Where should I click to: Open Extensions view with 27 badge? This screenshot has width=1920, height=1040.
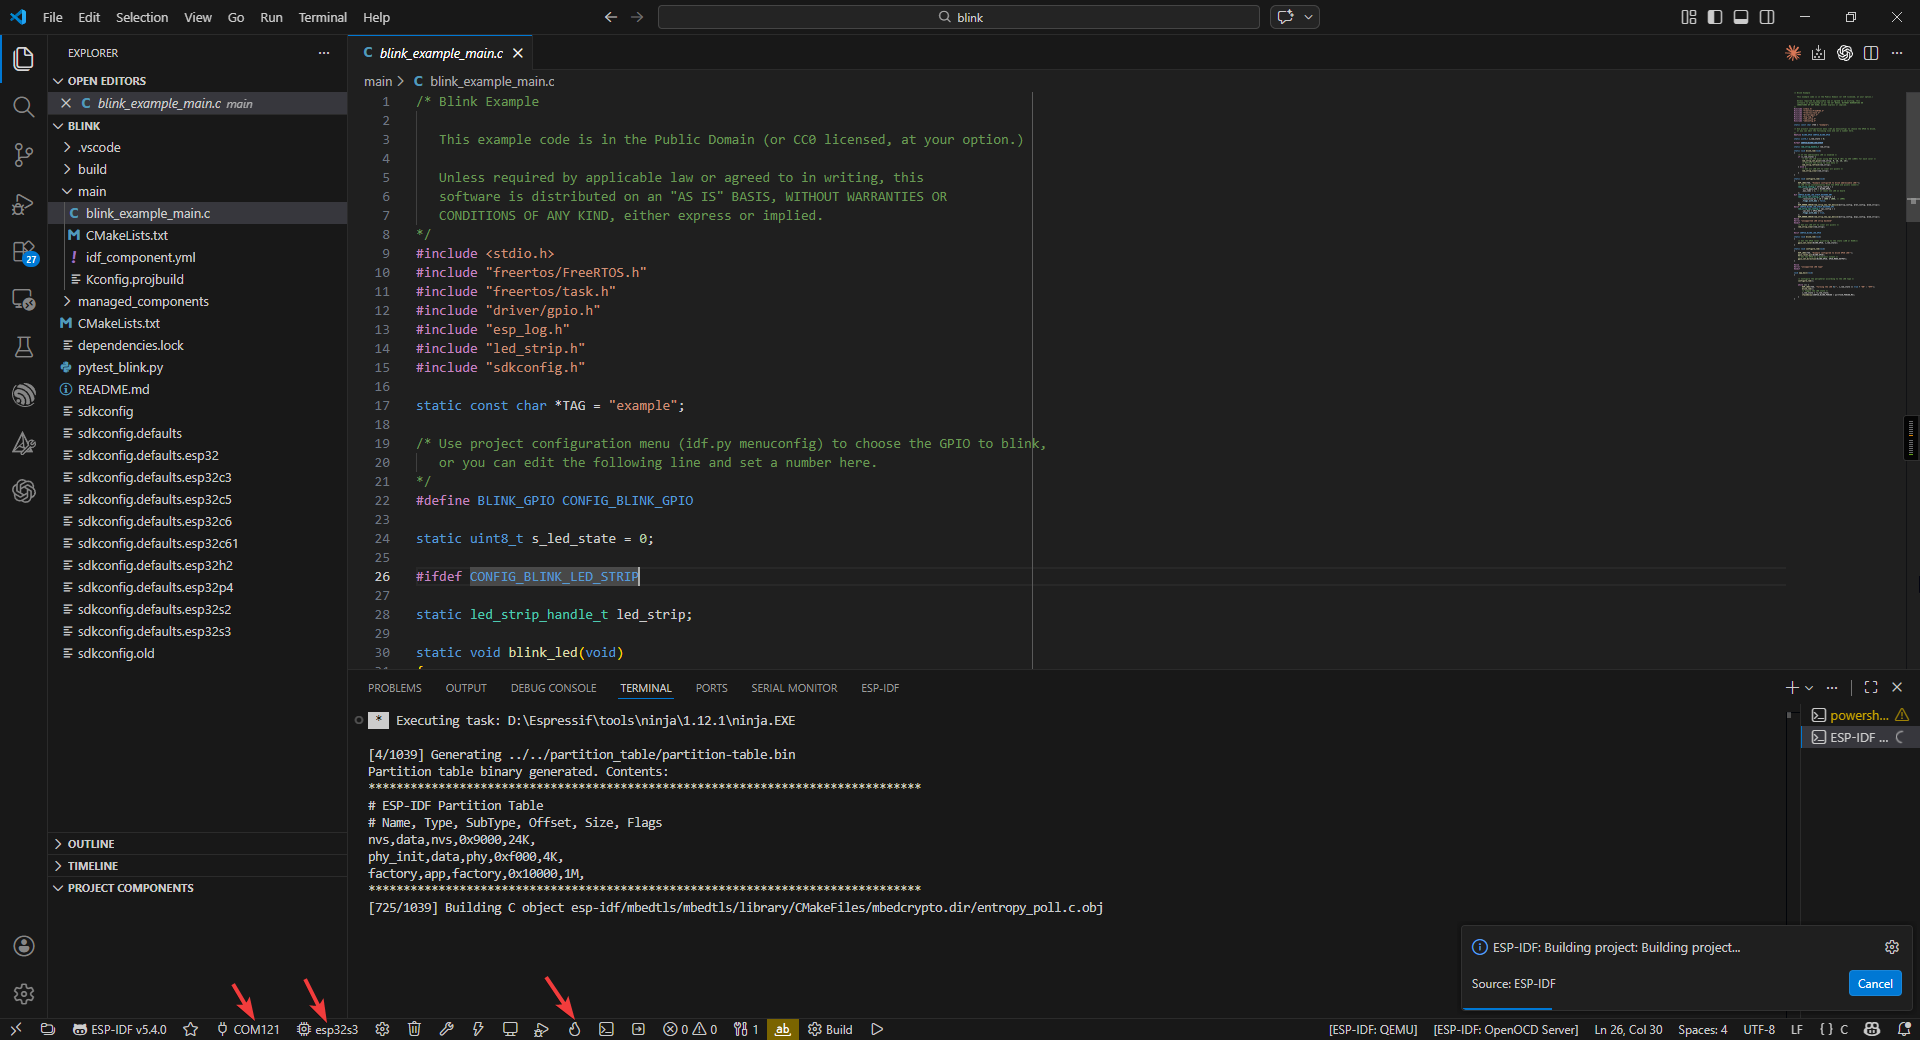coord(24,252)
